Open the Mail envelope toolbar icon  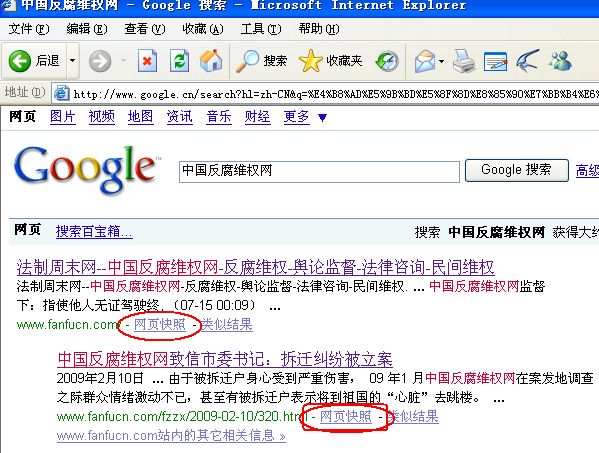point(425,61)
